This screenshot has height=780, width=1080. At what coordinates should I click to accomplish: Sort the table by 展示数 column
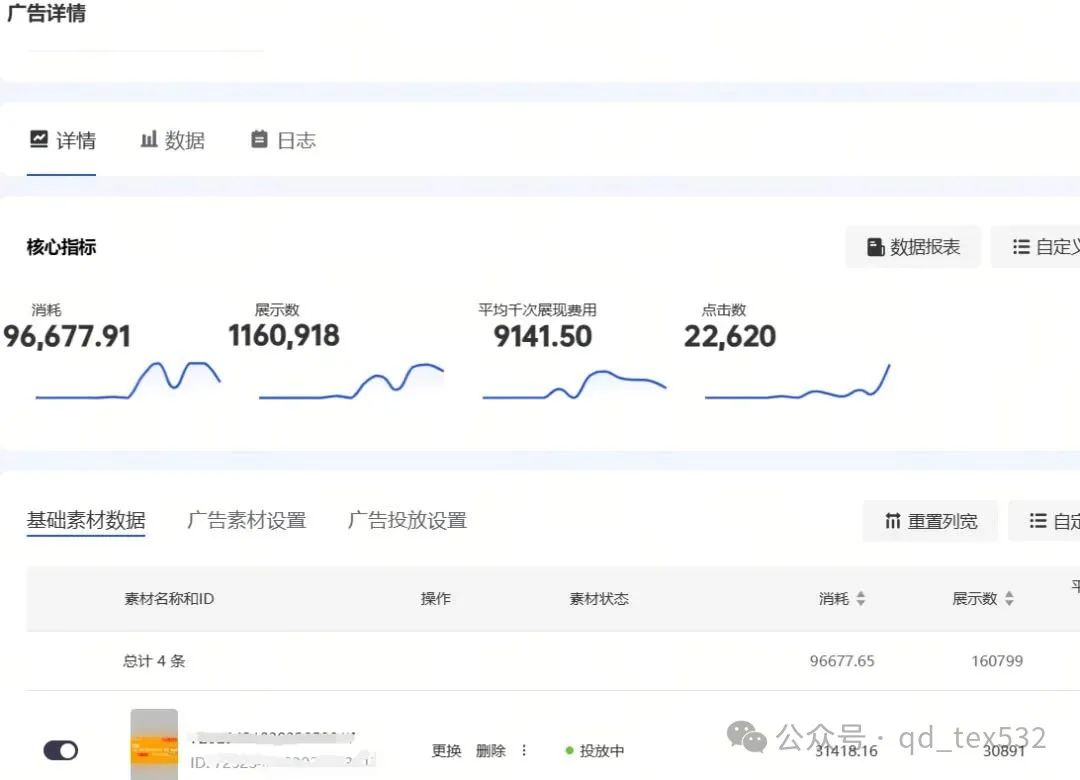1009,599
